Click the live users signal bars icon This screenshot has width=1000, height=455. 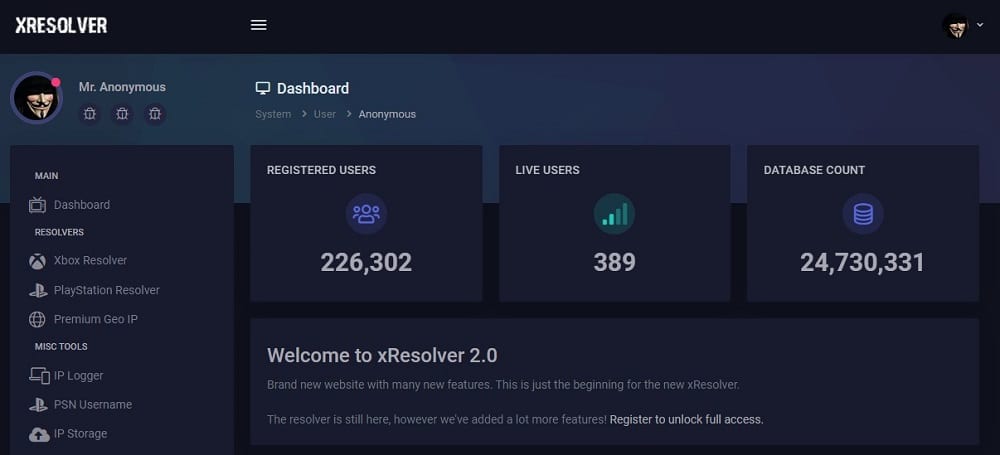pyautogui.click(x=614, y=214)
